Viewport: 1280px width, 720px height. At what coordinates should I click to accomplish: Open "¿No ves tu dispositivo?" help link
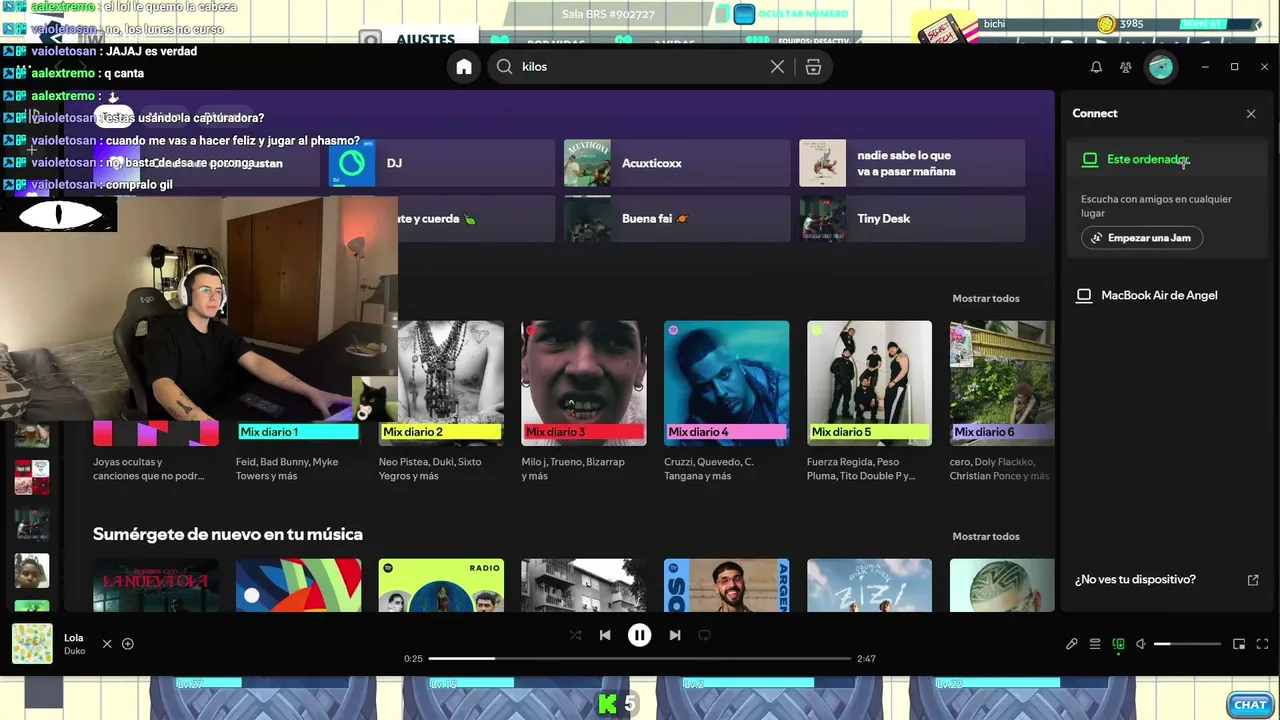pos(1135,580)
